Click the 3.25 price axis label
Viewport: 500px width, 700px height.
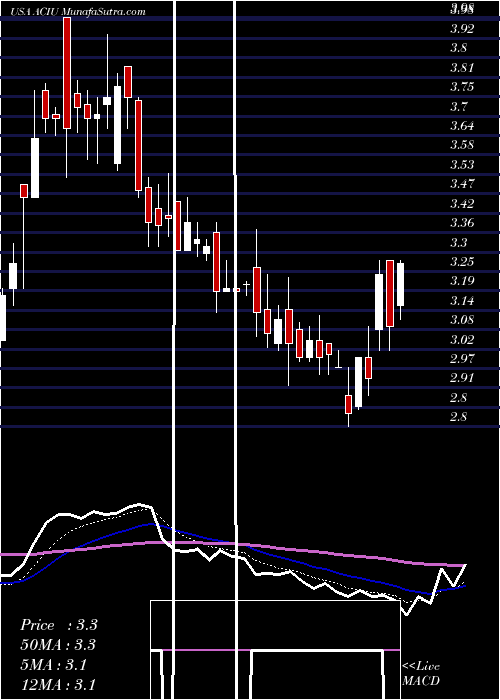[x=462, y=261]
